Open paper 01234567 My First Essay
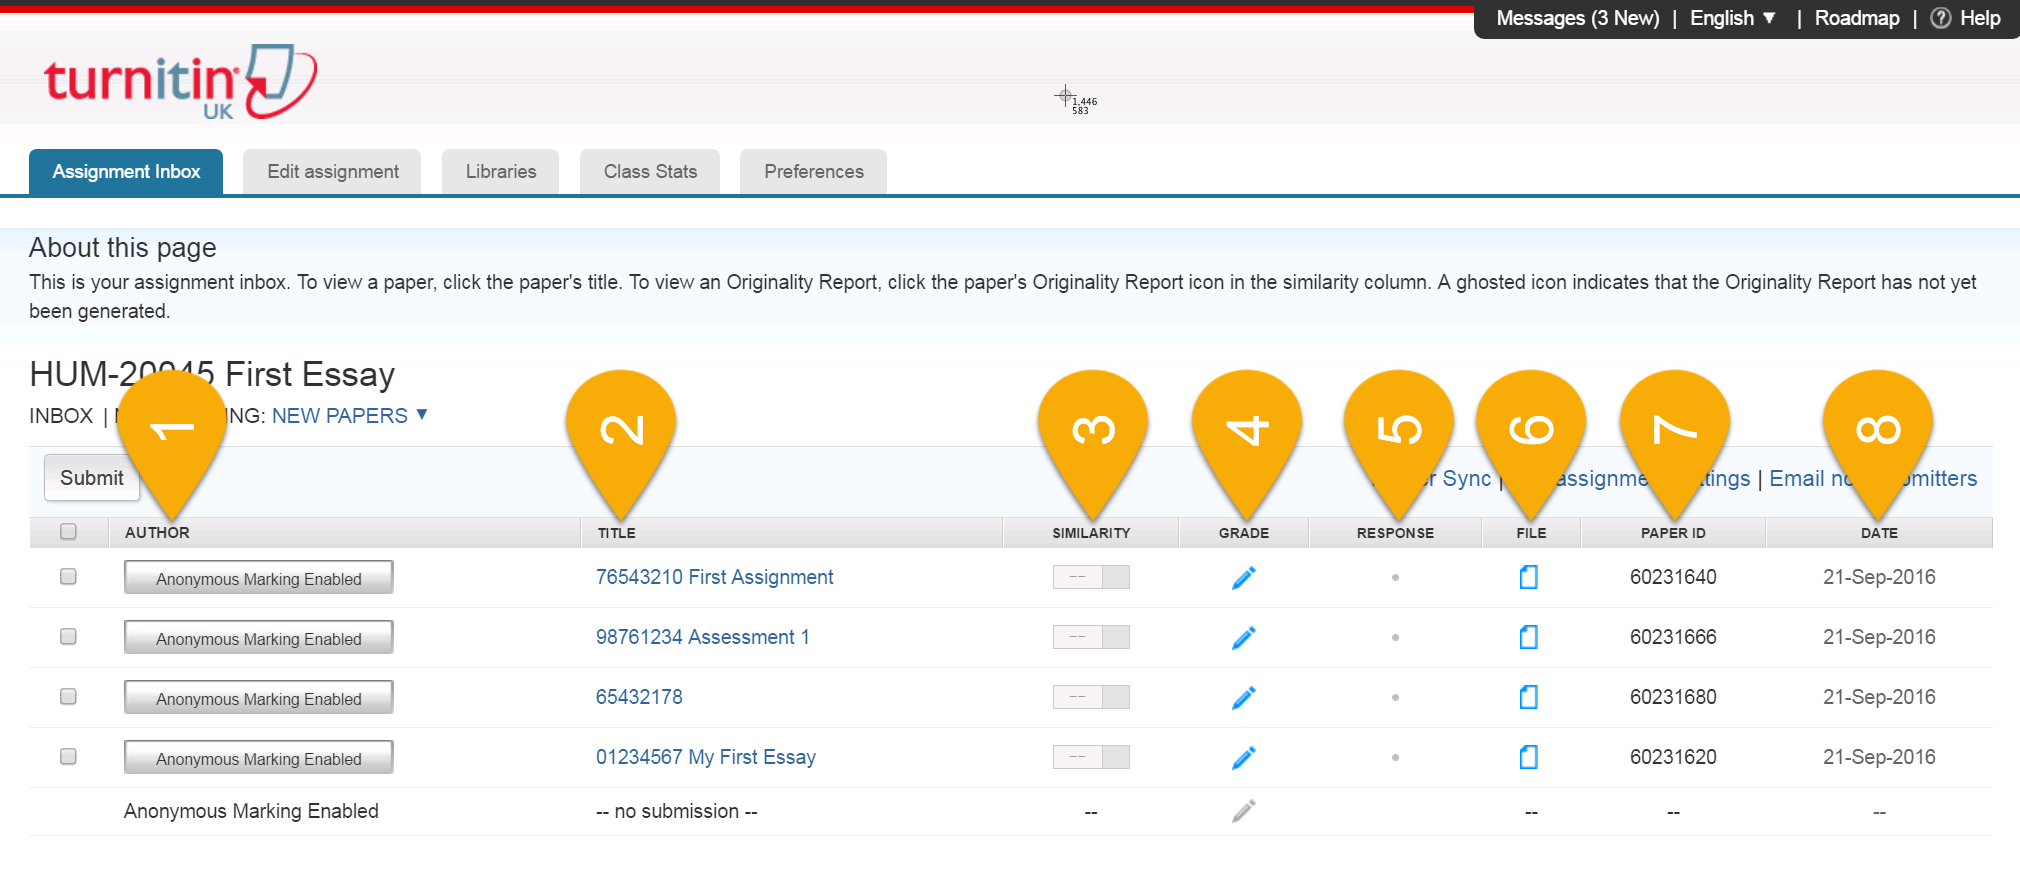This screenshot has width=2020, height=874. tap(706, 757)
